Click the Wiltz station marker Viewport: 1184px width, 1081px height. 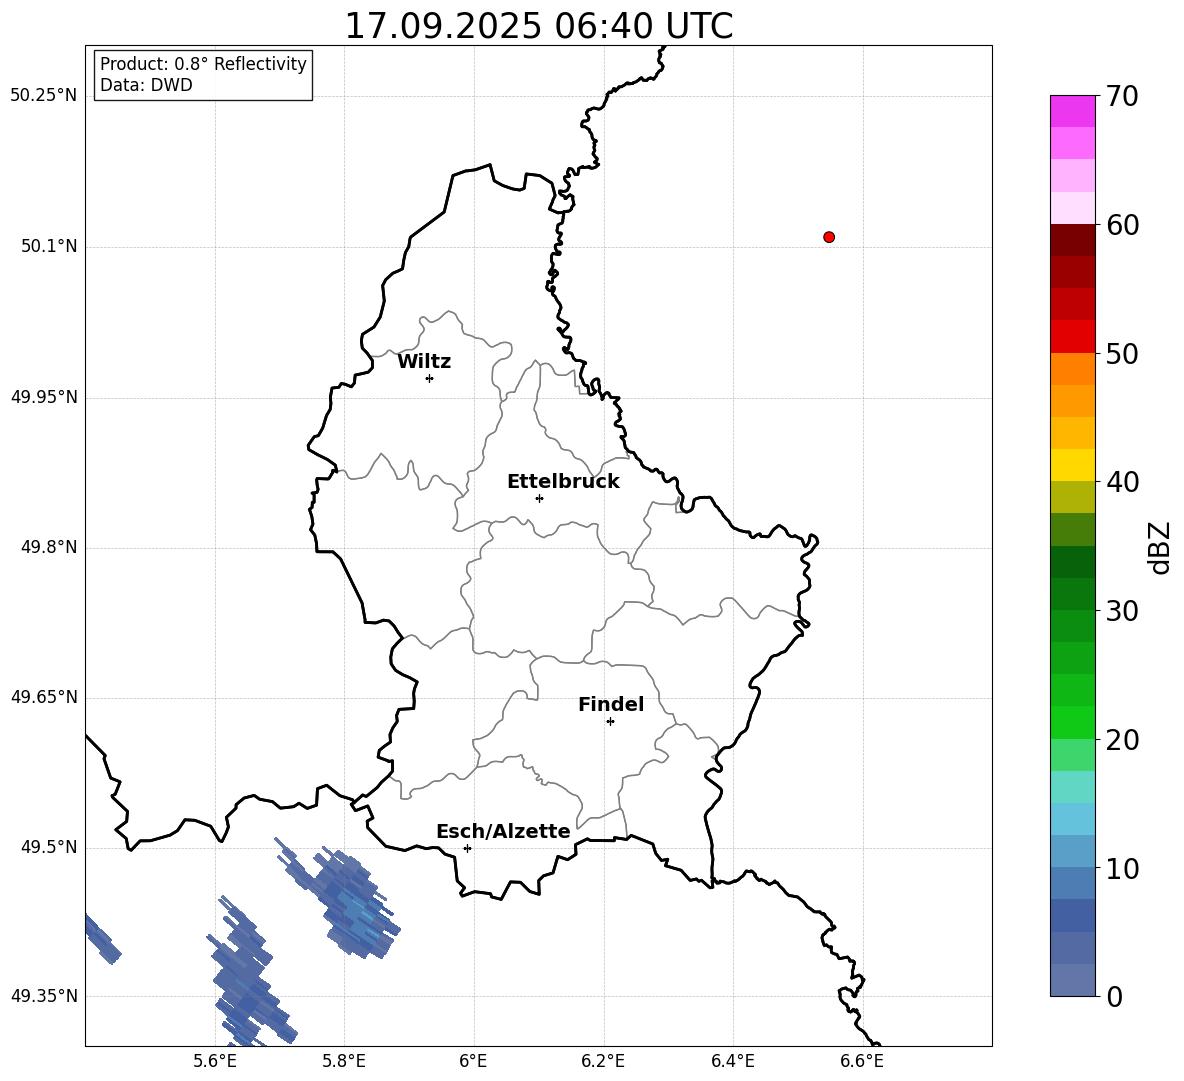pyautogui.click(x=430, y=378)
